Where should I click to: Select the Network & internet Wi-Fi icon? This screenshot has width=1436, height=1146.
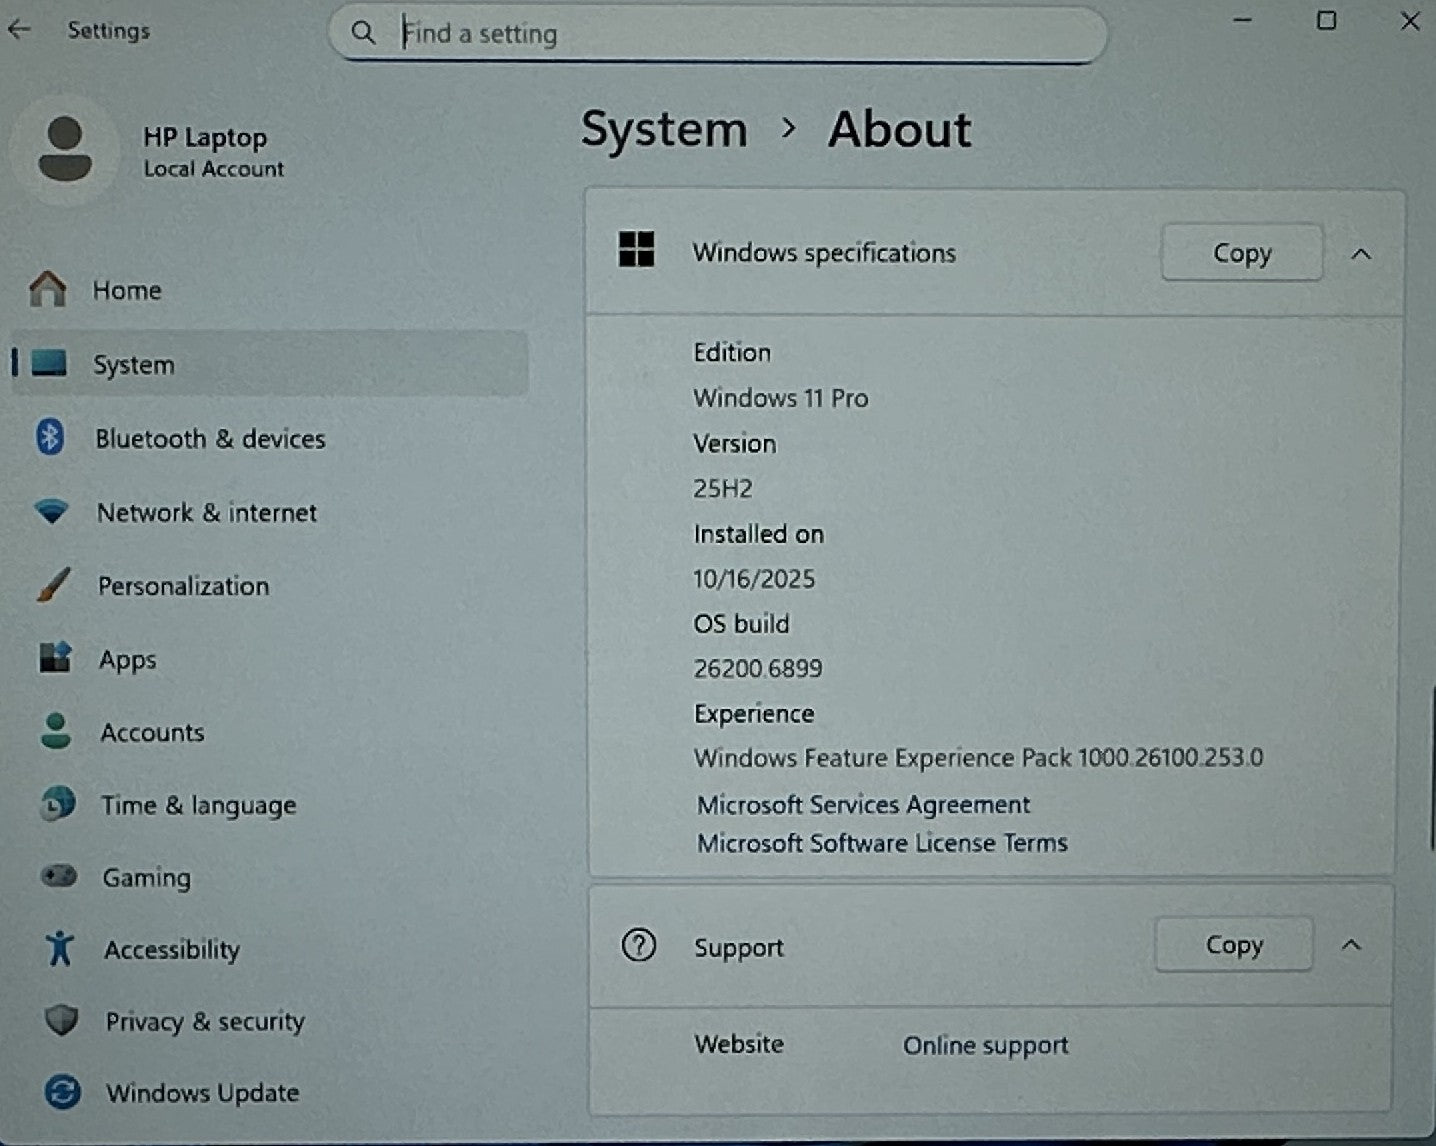click(x=51, y=512)
